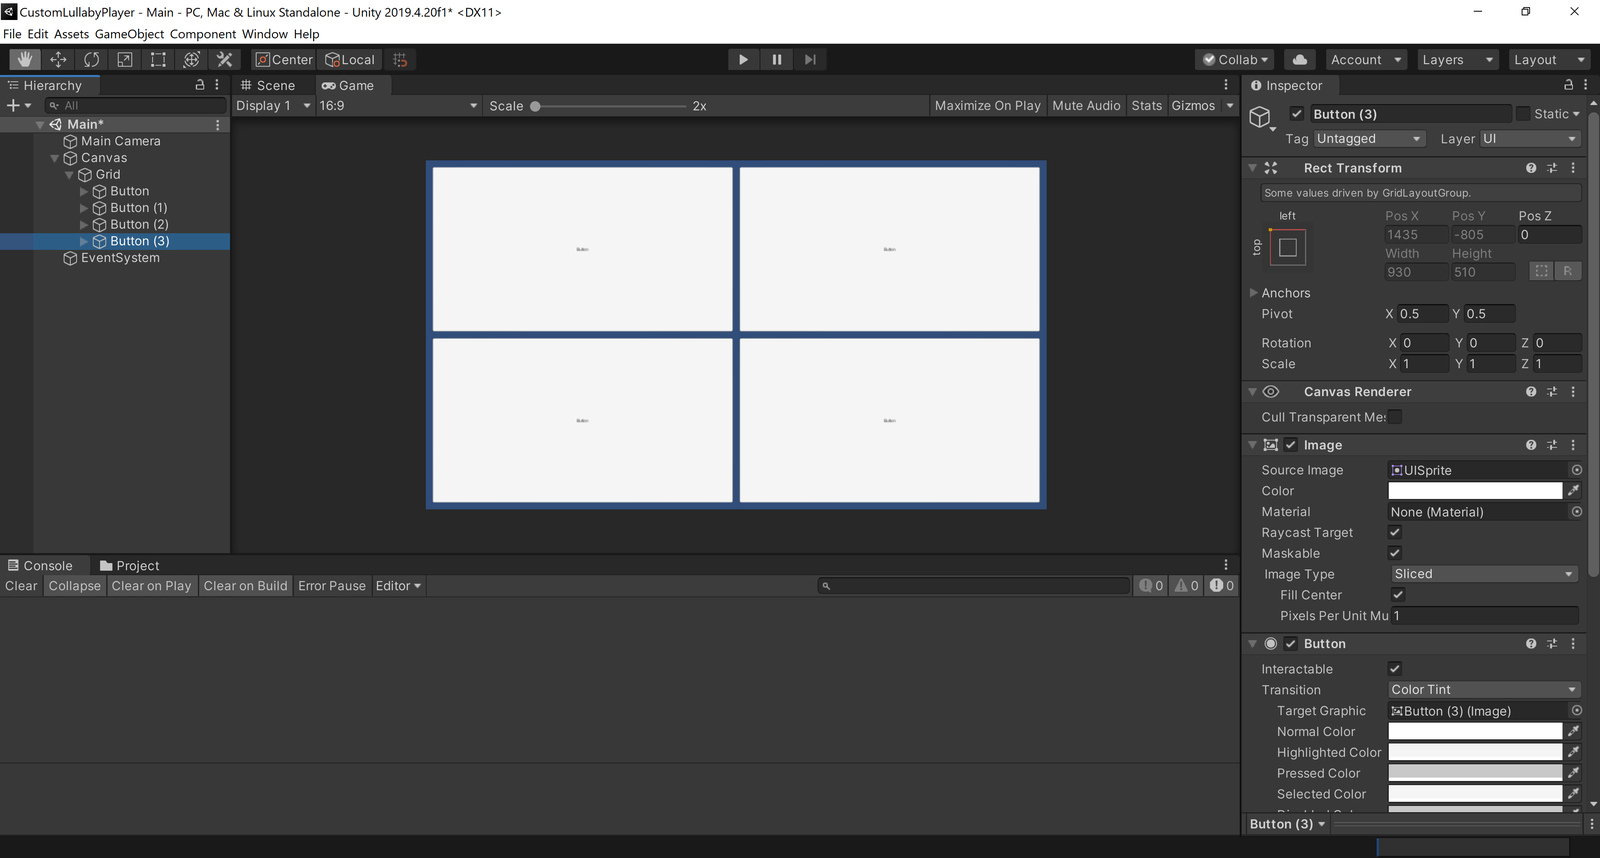Open the GameObject menu
The width and height of the screenshot is (1600, 858).
(129, 34)
